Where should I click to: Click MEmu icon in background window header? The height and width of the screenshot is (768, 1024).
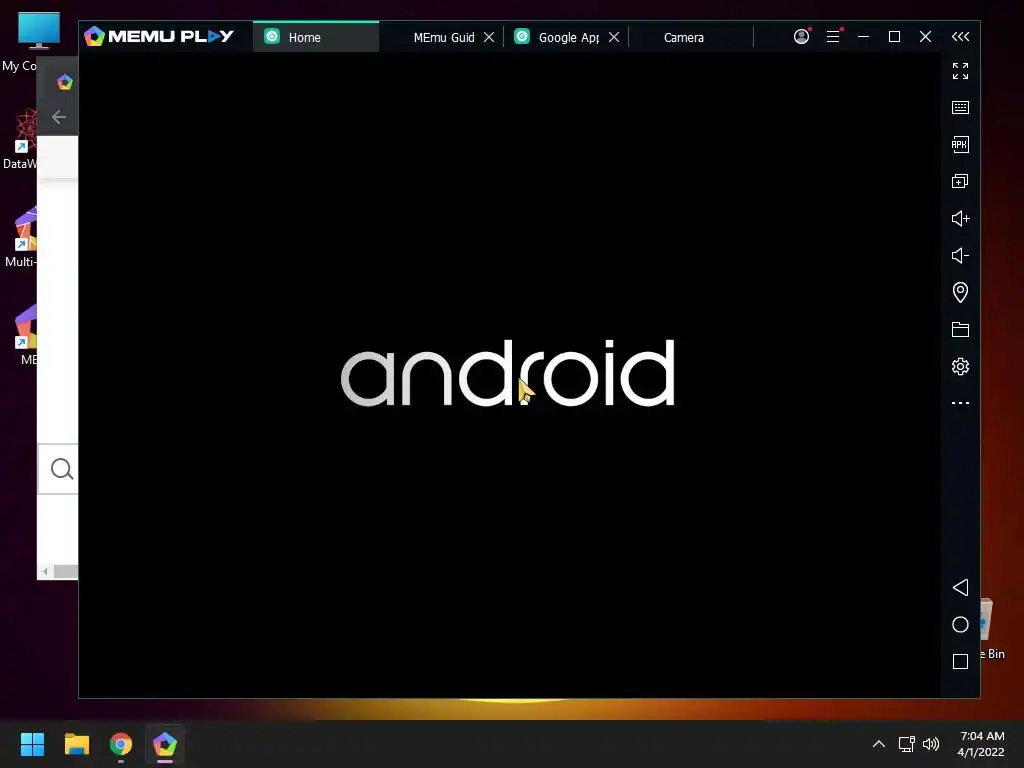point(65,82)
